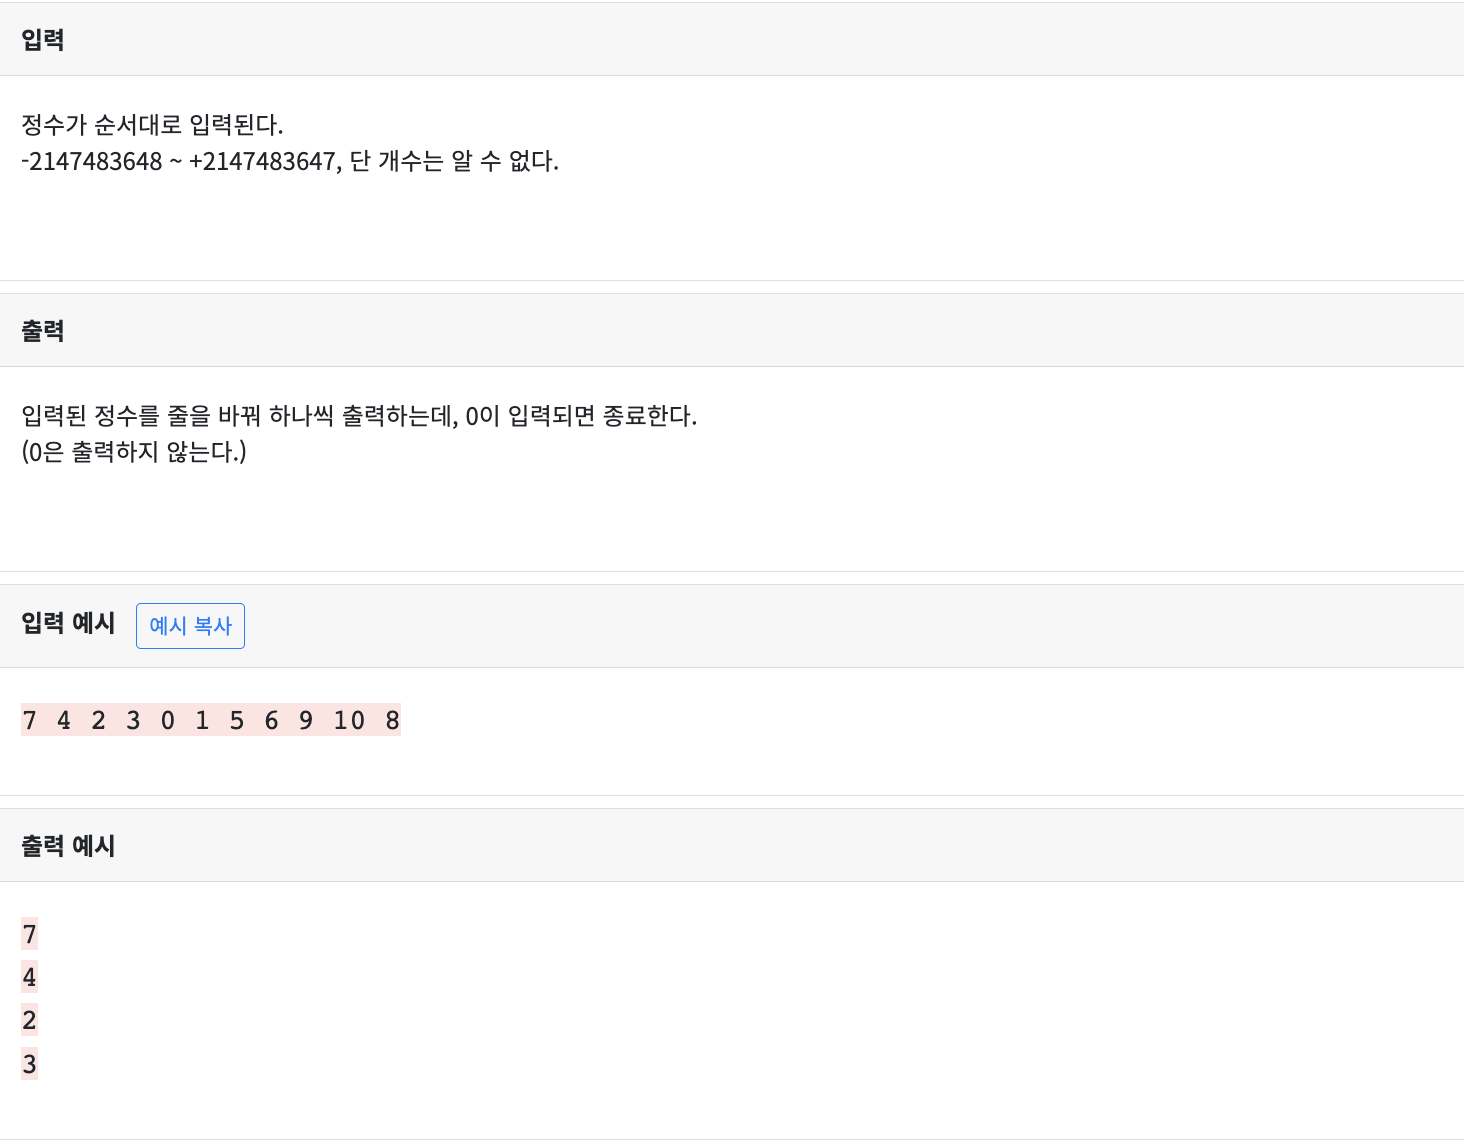Click the number 7 in the sample input
This screenshot has height=1142, width=1464.
click(29, 720)
